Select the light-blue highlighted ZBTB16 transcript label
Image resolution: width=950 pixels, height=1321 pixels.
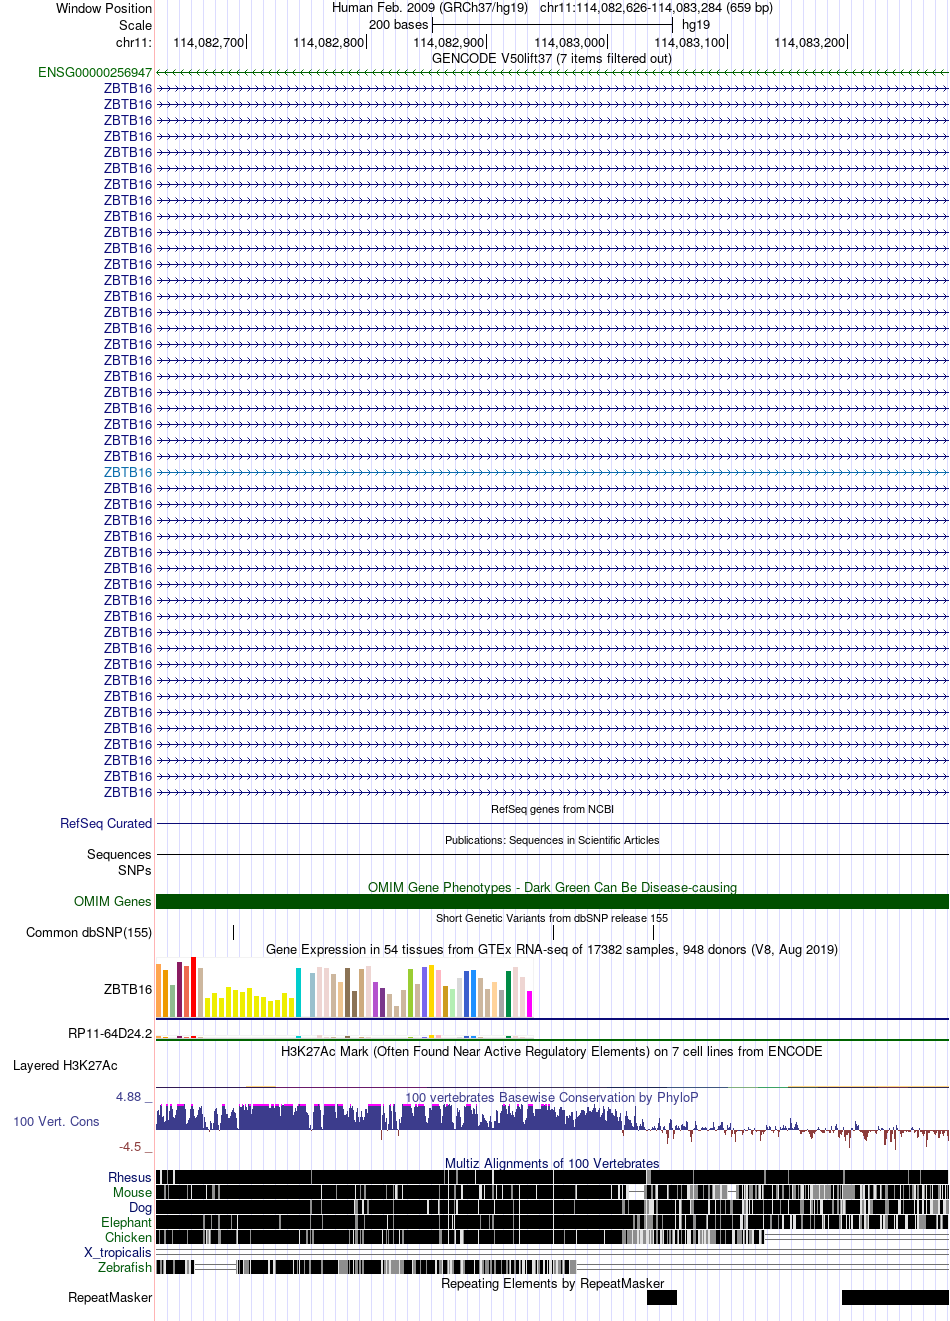click(128, 472)
